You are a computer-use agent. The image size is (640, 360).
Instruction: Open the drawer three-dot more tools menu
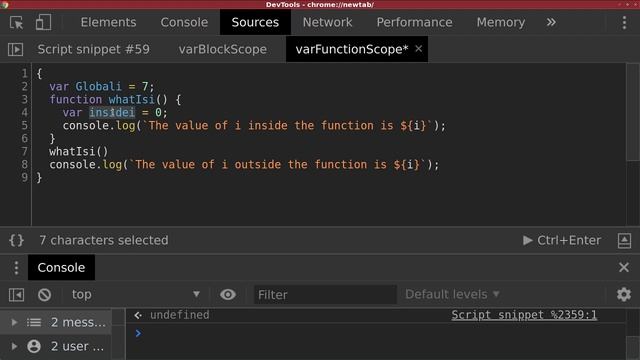[16, 268]
